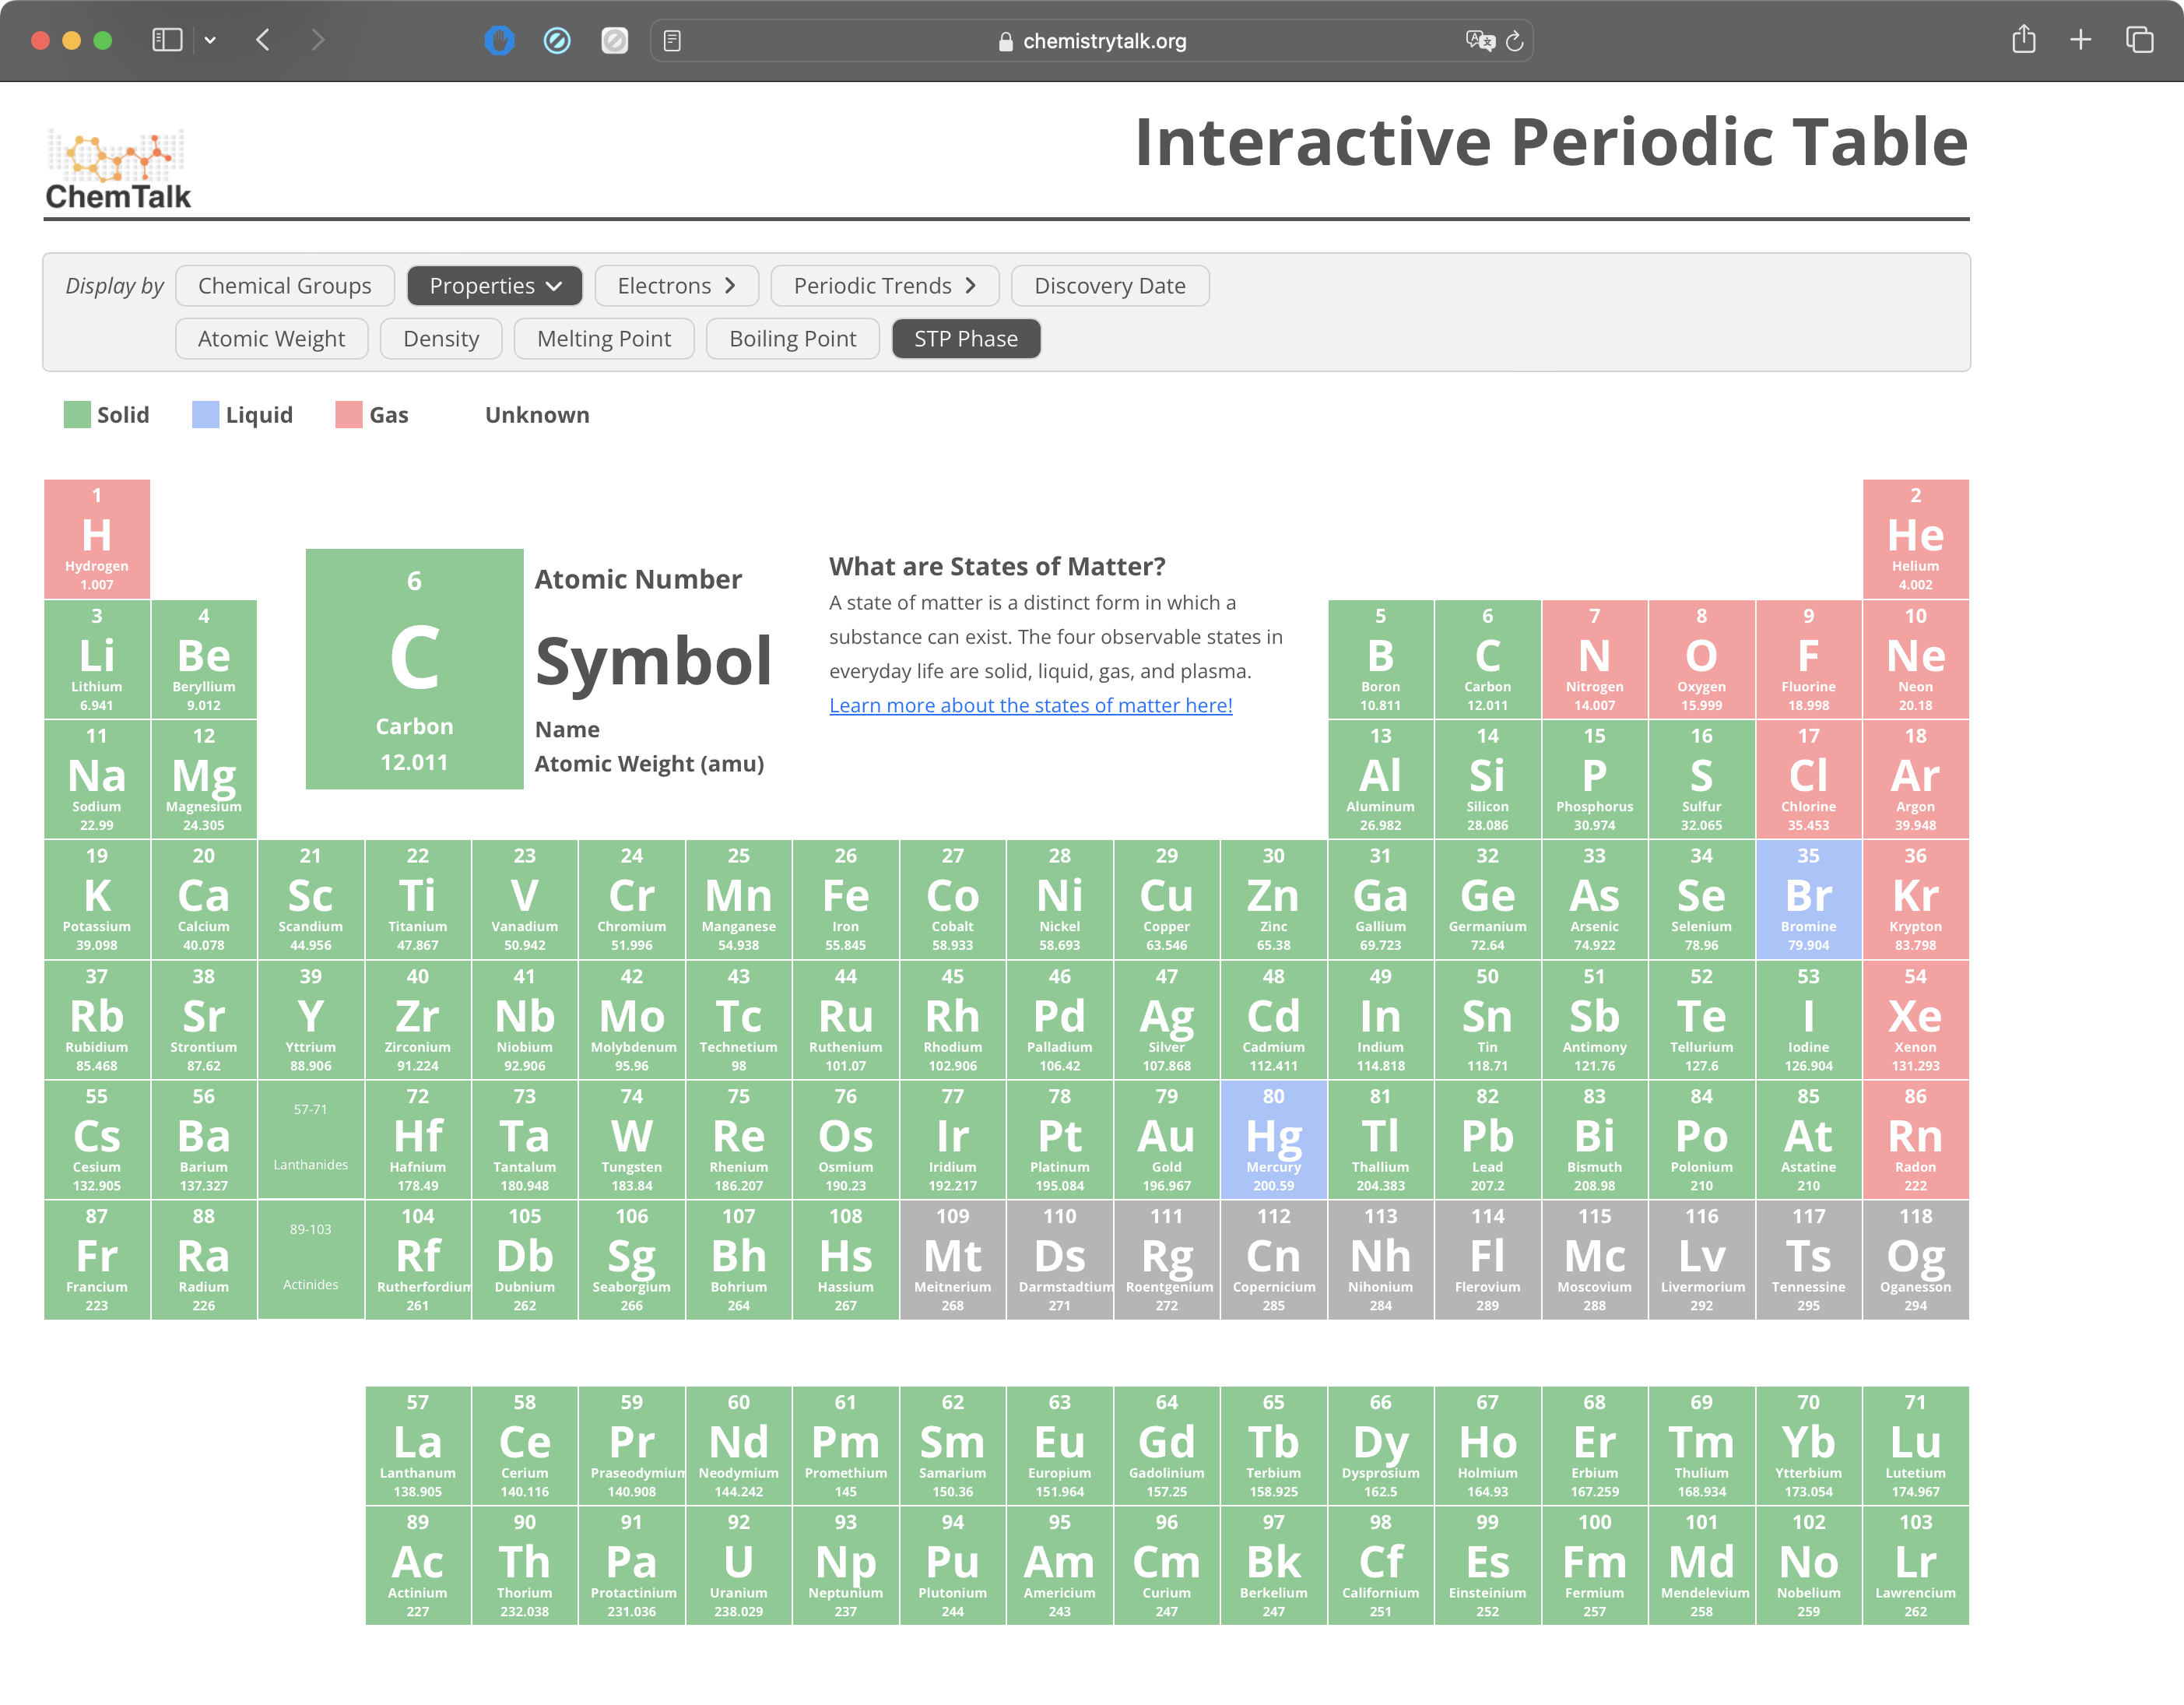This screenshot has height=1705, width=2184.
Task: Click the Actinium element tile
Action: pos(418,1566)
